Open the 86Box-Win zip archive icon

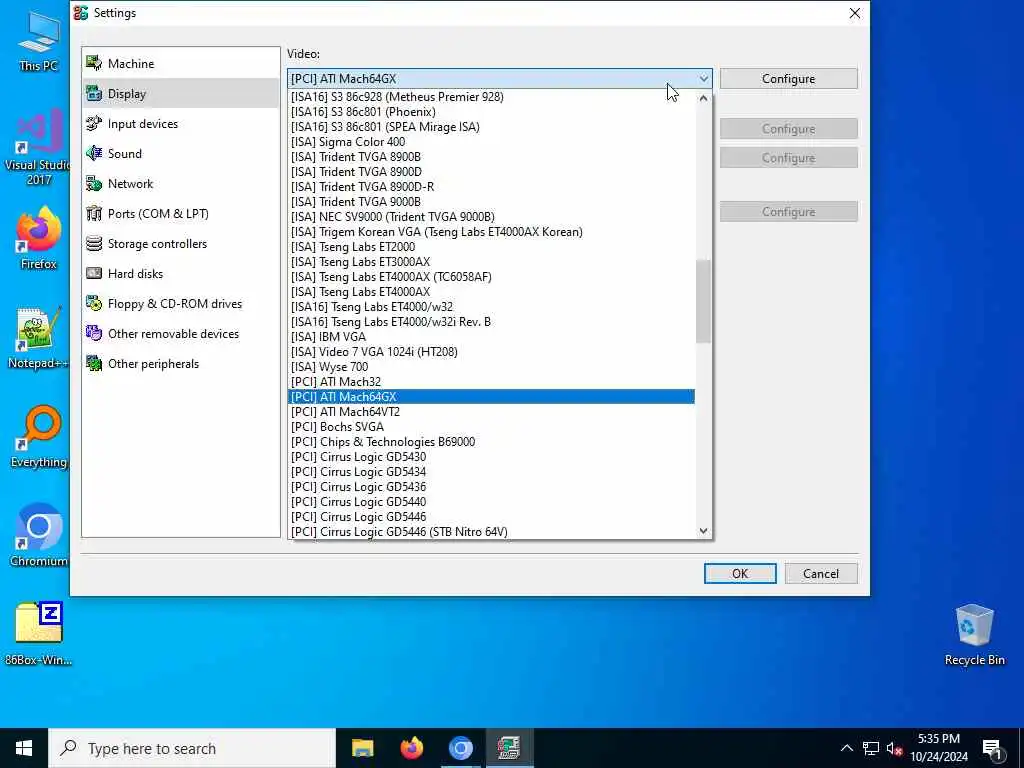[x=38, y=633]
